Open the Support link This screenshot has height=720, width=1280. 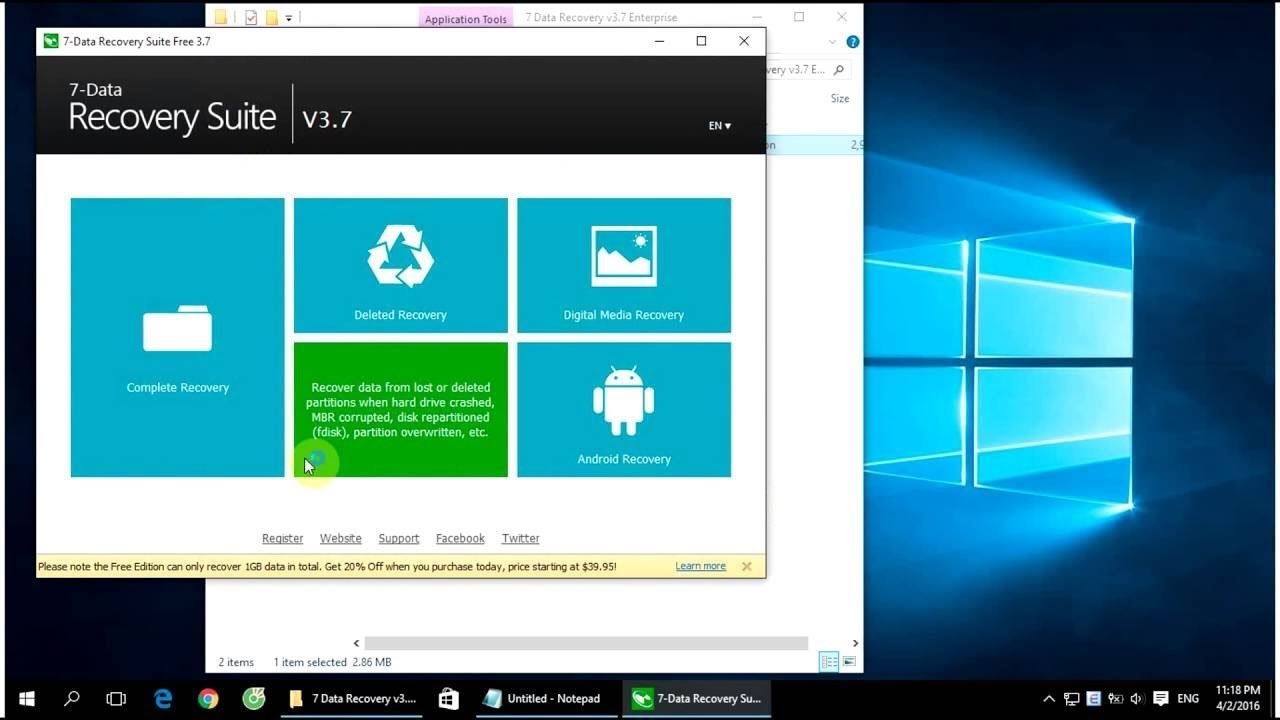(398, 538)
